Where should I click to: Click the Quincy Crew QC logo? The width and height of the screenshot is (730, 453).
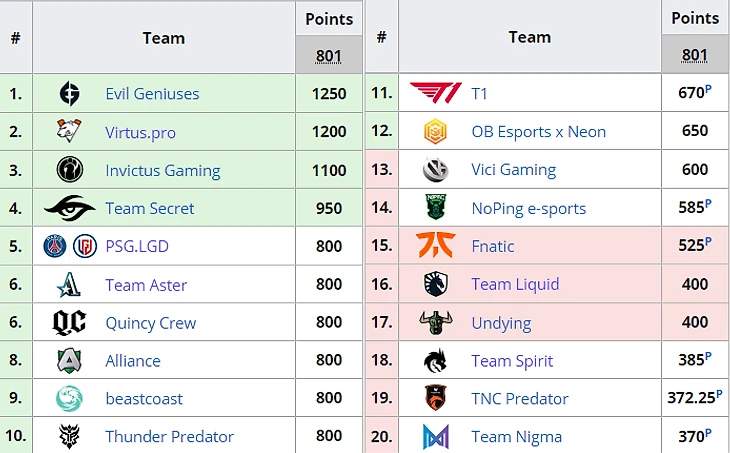(x=69, y=323)
